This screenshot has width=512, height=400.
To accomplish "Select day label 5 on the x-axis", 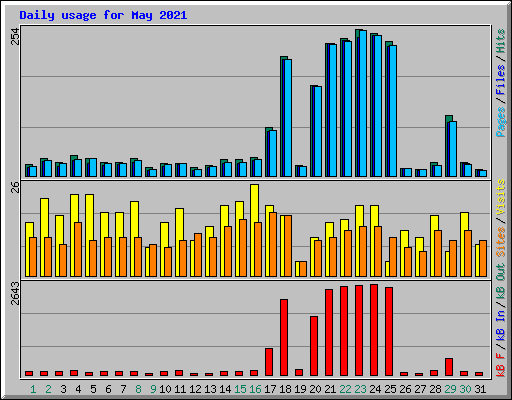I will click(93, 389).
